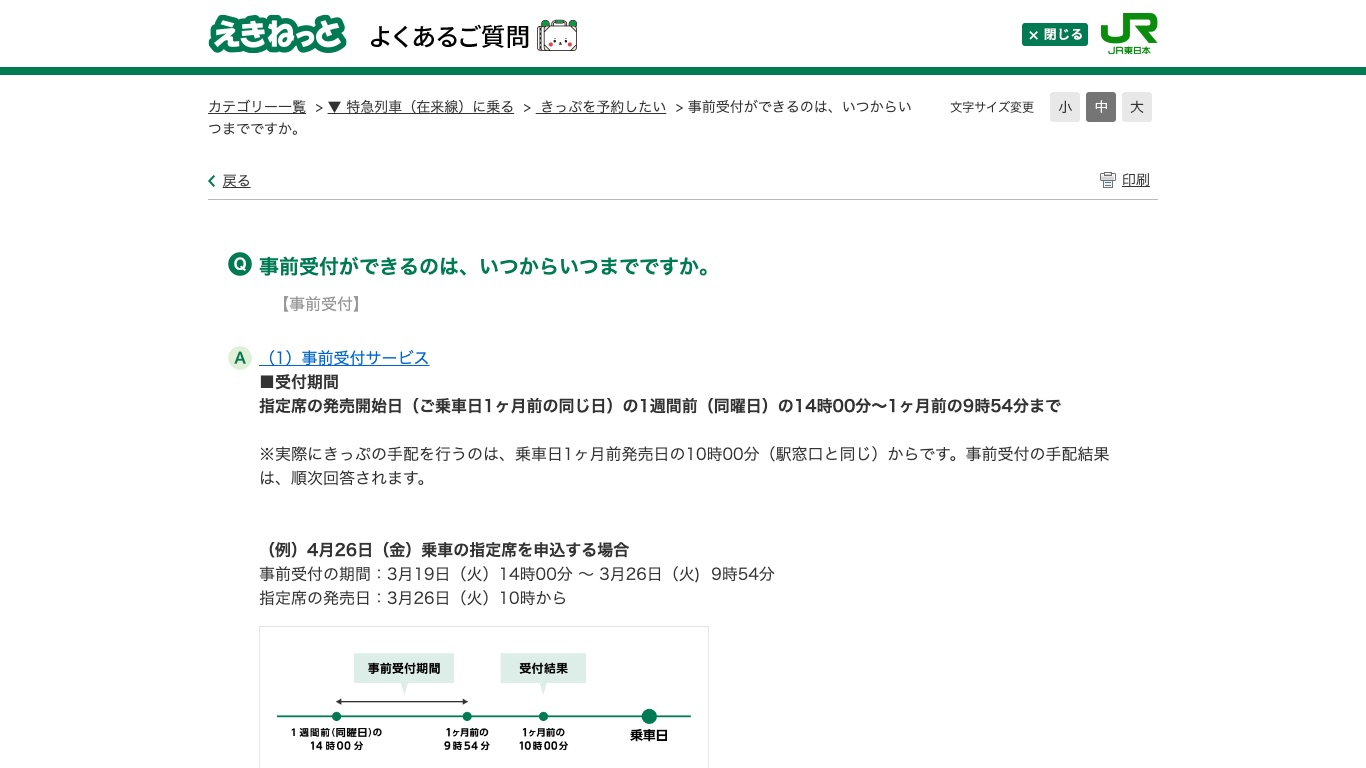1366x768 pixels.
Task: Click the line 指定席の発売日：3月26日（火）10時から
Action: [413, 598]
